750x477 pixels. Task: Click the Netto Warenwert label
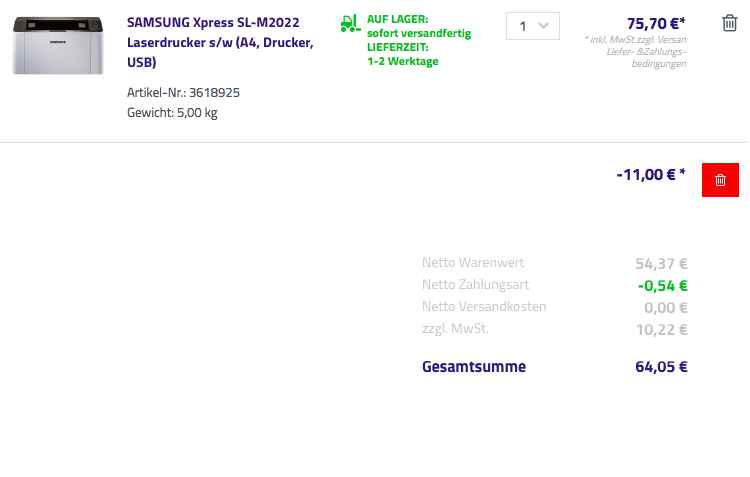pyautogui.click(x=473, y=263)
